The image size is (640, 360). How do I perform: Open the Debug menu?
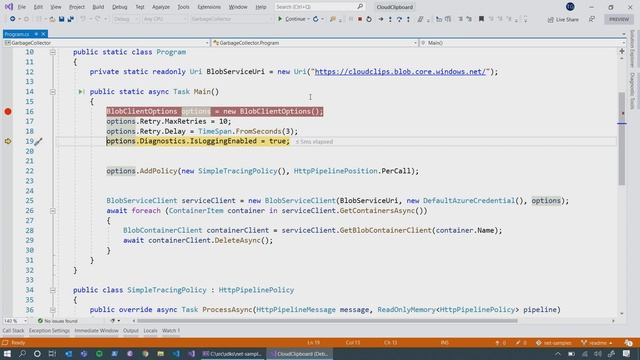point(120,7)
